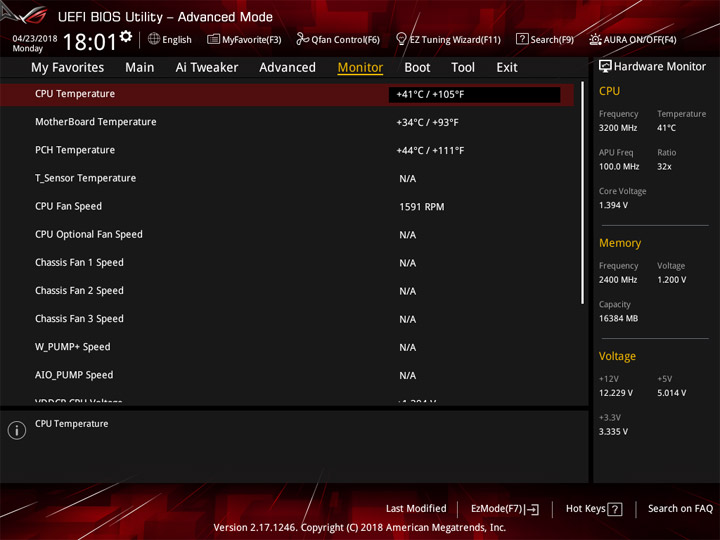The image size is (720, 540).
Task: Click Last Modified
Action: pyautogui.click(x=416, y=508)
